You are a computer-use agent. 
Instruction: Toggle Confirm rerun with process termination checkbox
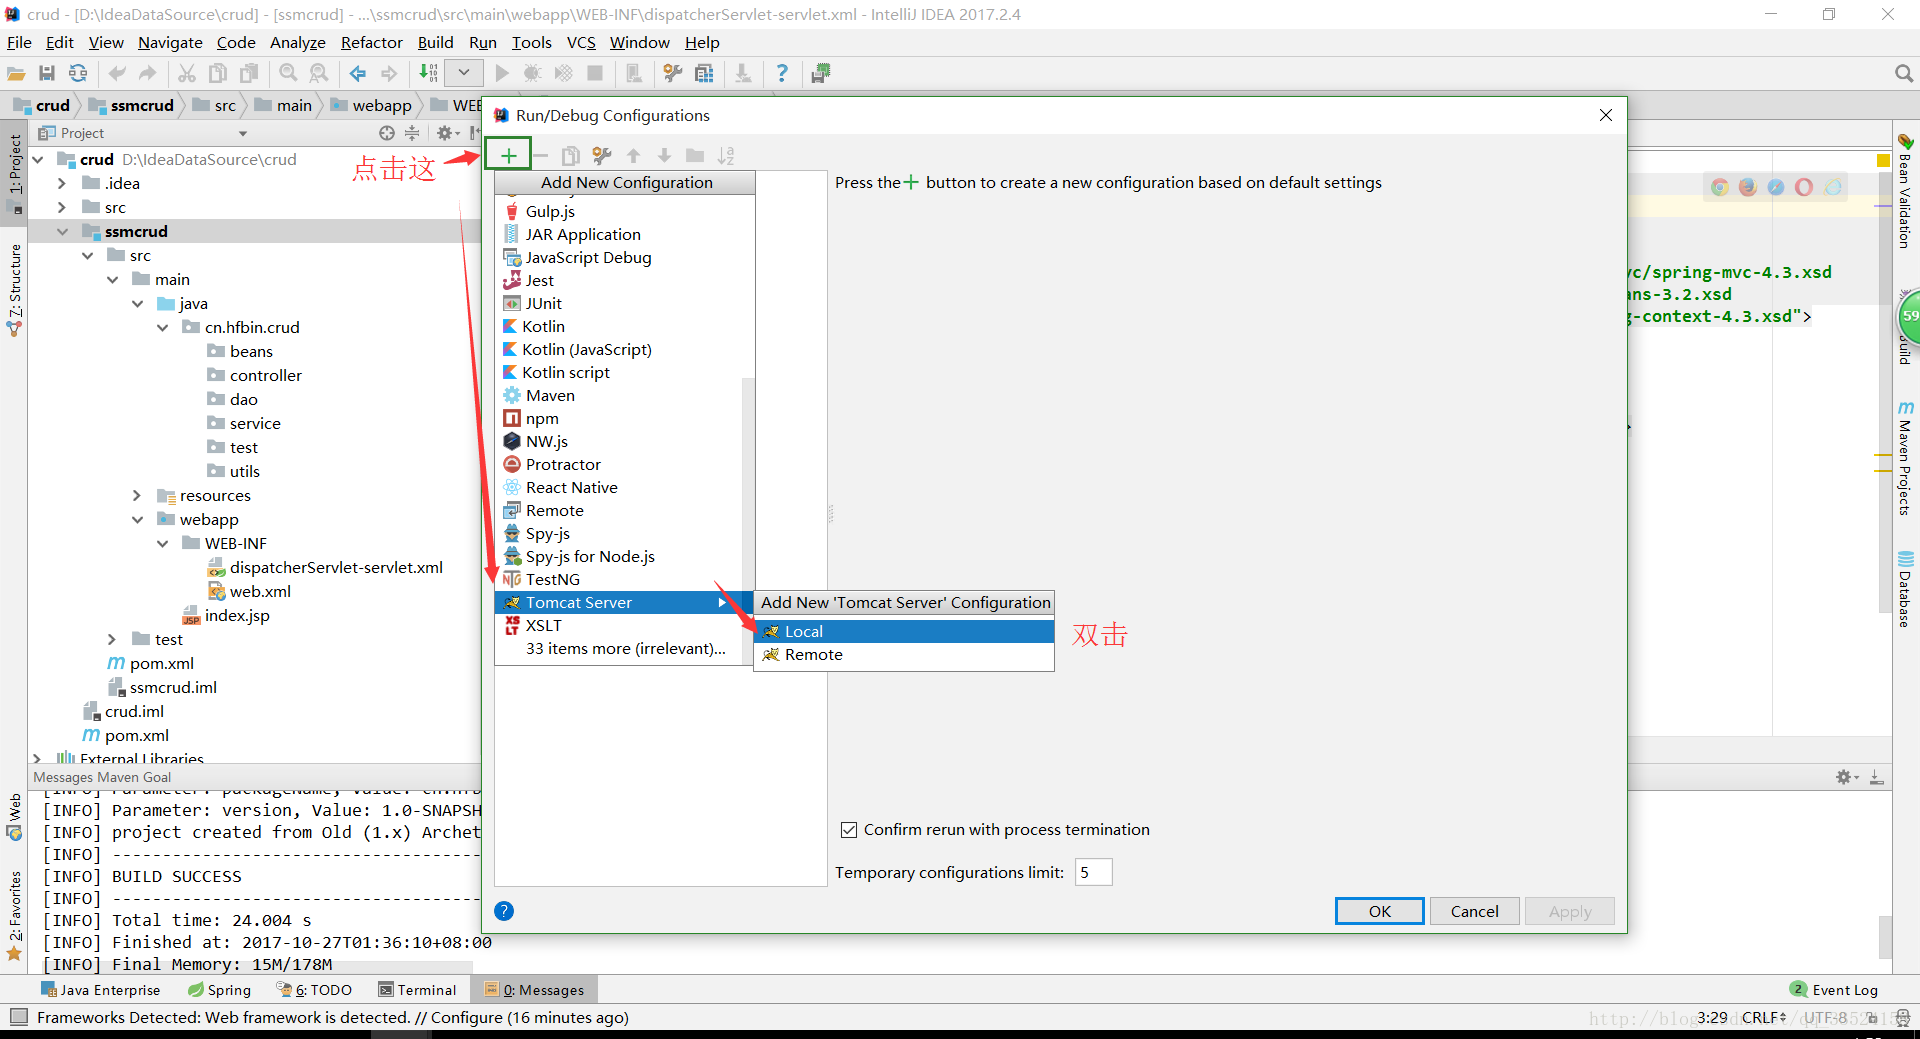pyautogui.click(x=849, y=830)
